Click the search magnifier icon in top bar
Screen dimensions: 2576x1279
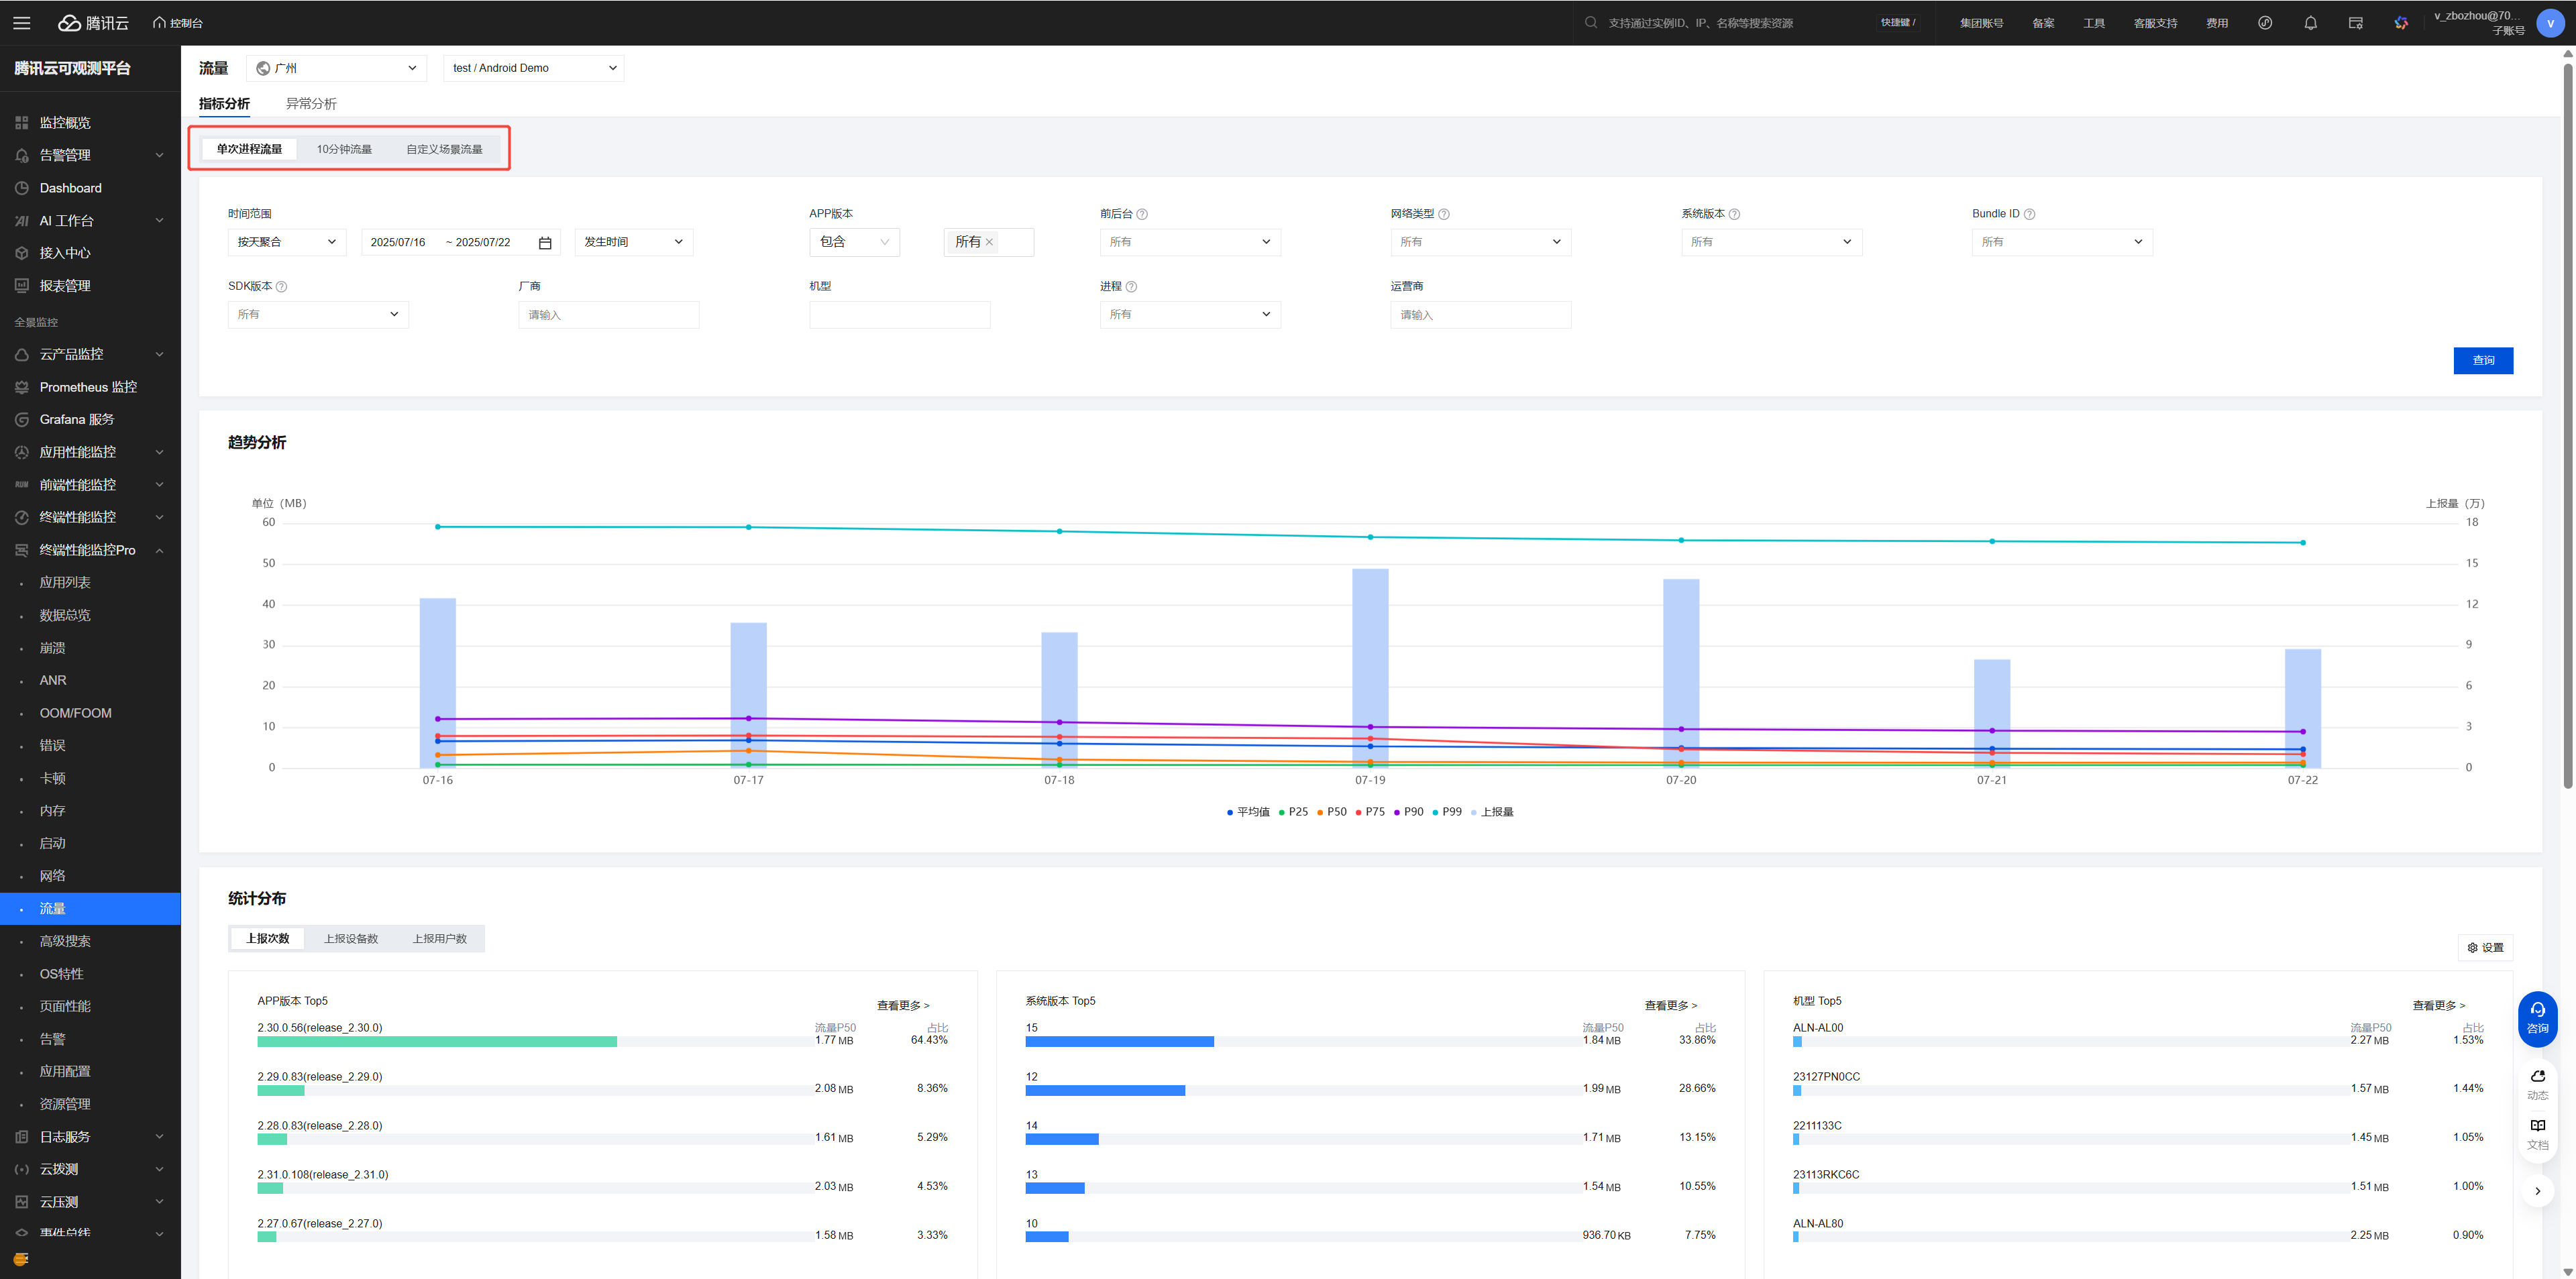click(x=1590, y=23)
